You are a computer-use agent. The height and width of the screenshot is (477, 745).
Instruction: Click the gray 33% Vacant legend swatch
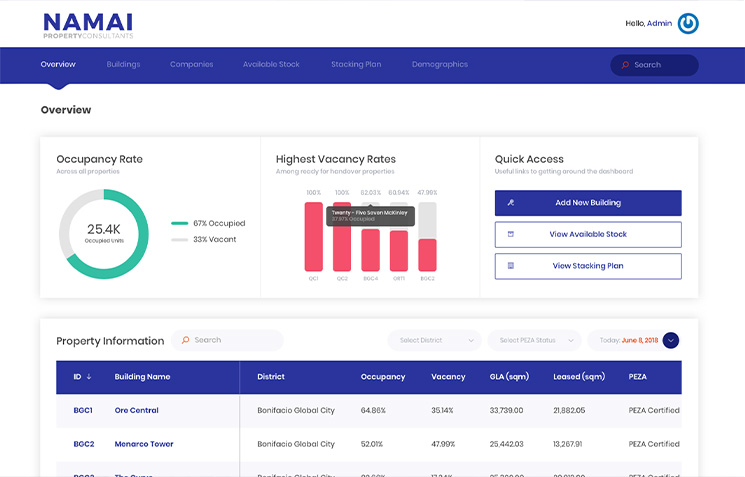coord(180,239)
